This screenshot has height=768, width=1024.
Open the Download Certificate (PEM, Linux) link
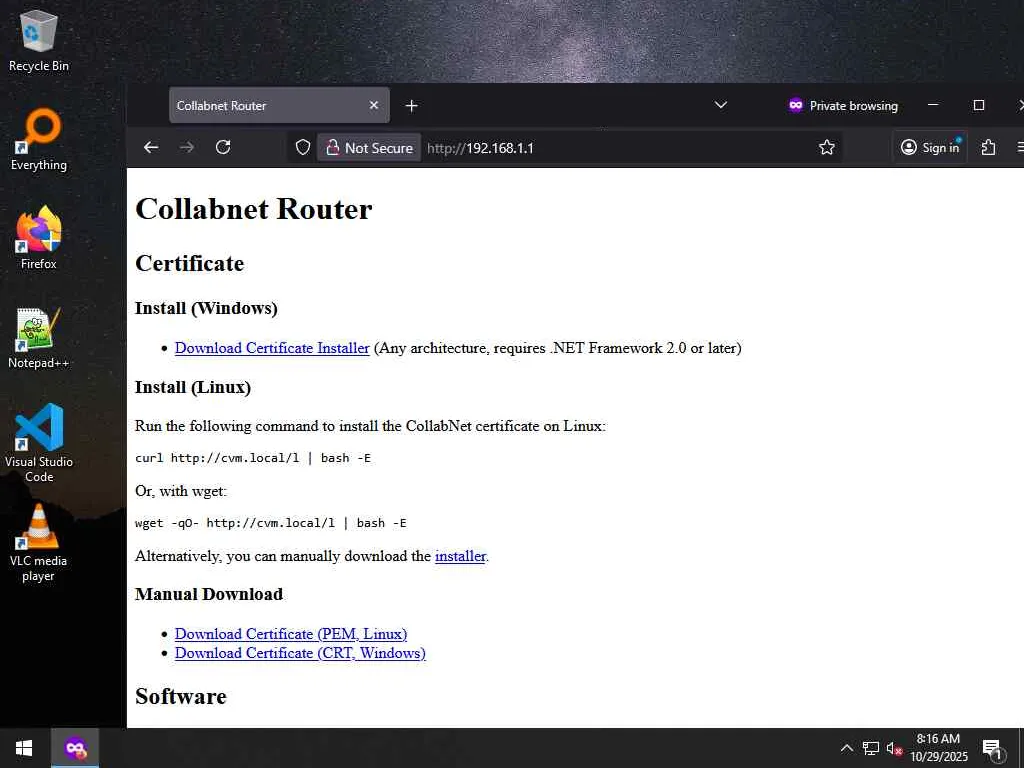291,634
